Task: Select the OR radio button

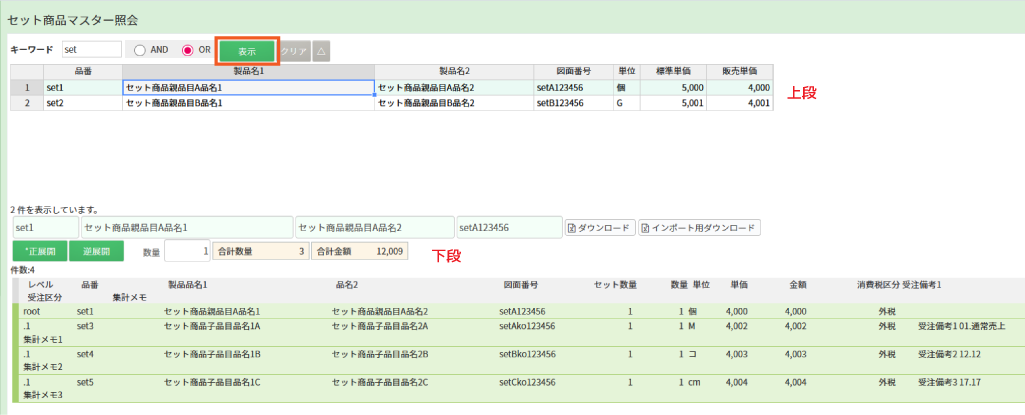Action: 187,50
